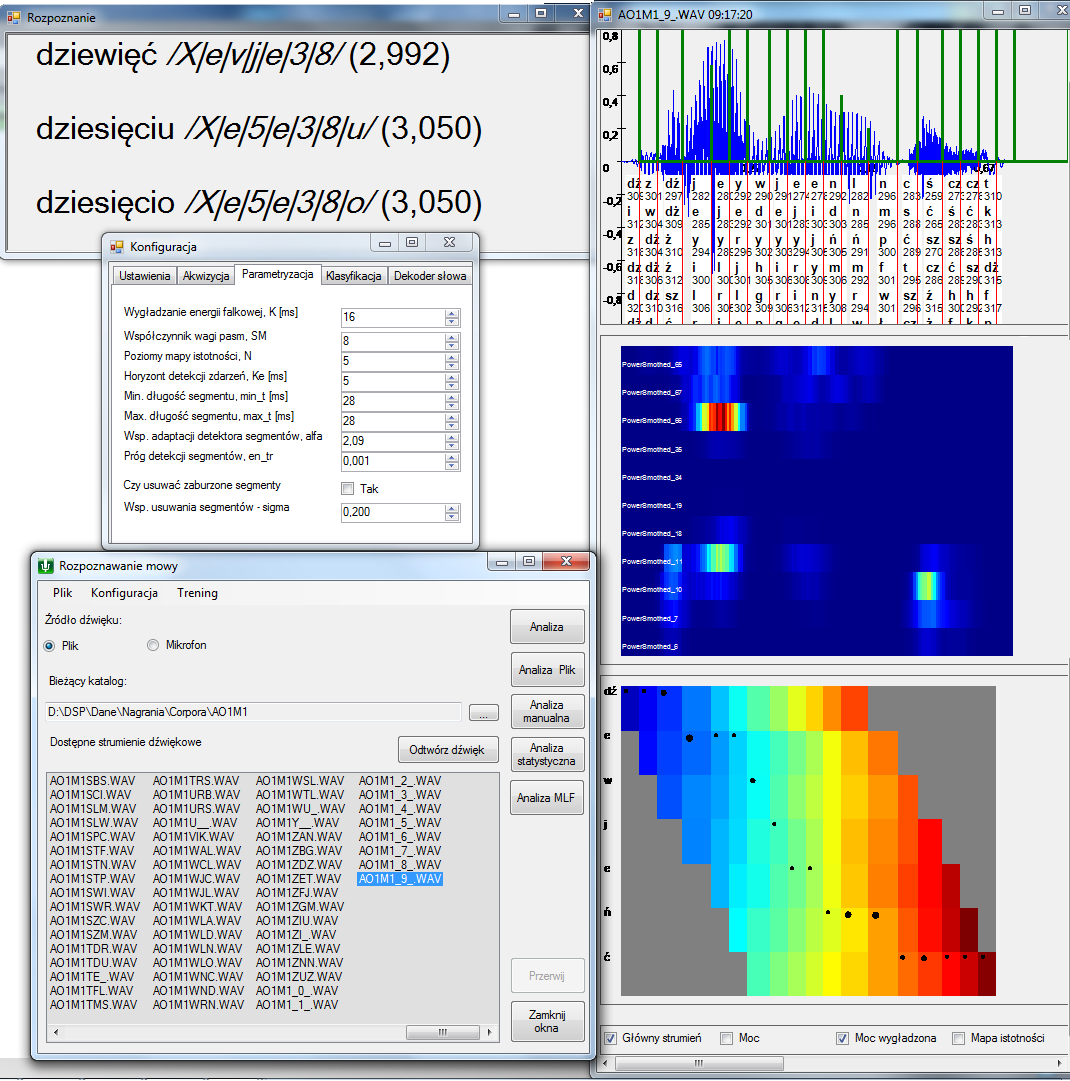Select file AO1M1_0_.WAV in the list
The width and height of the screenshot is (1070, 1081).
297,991
